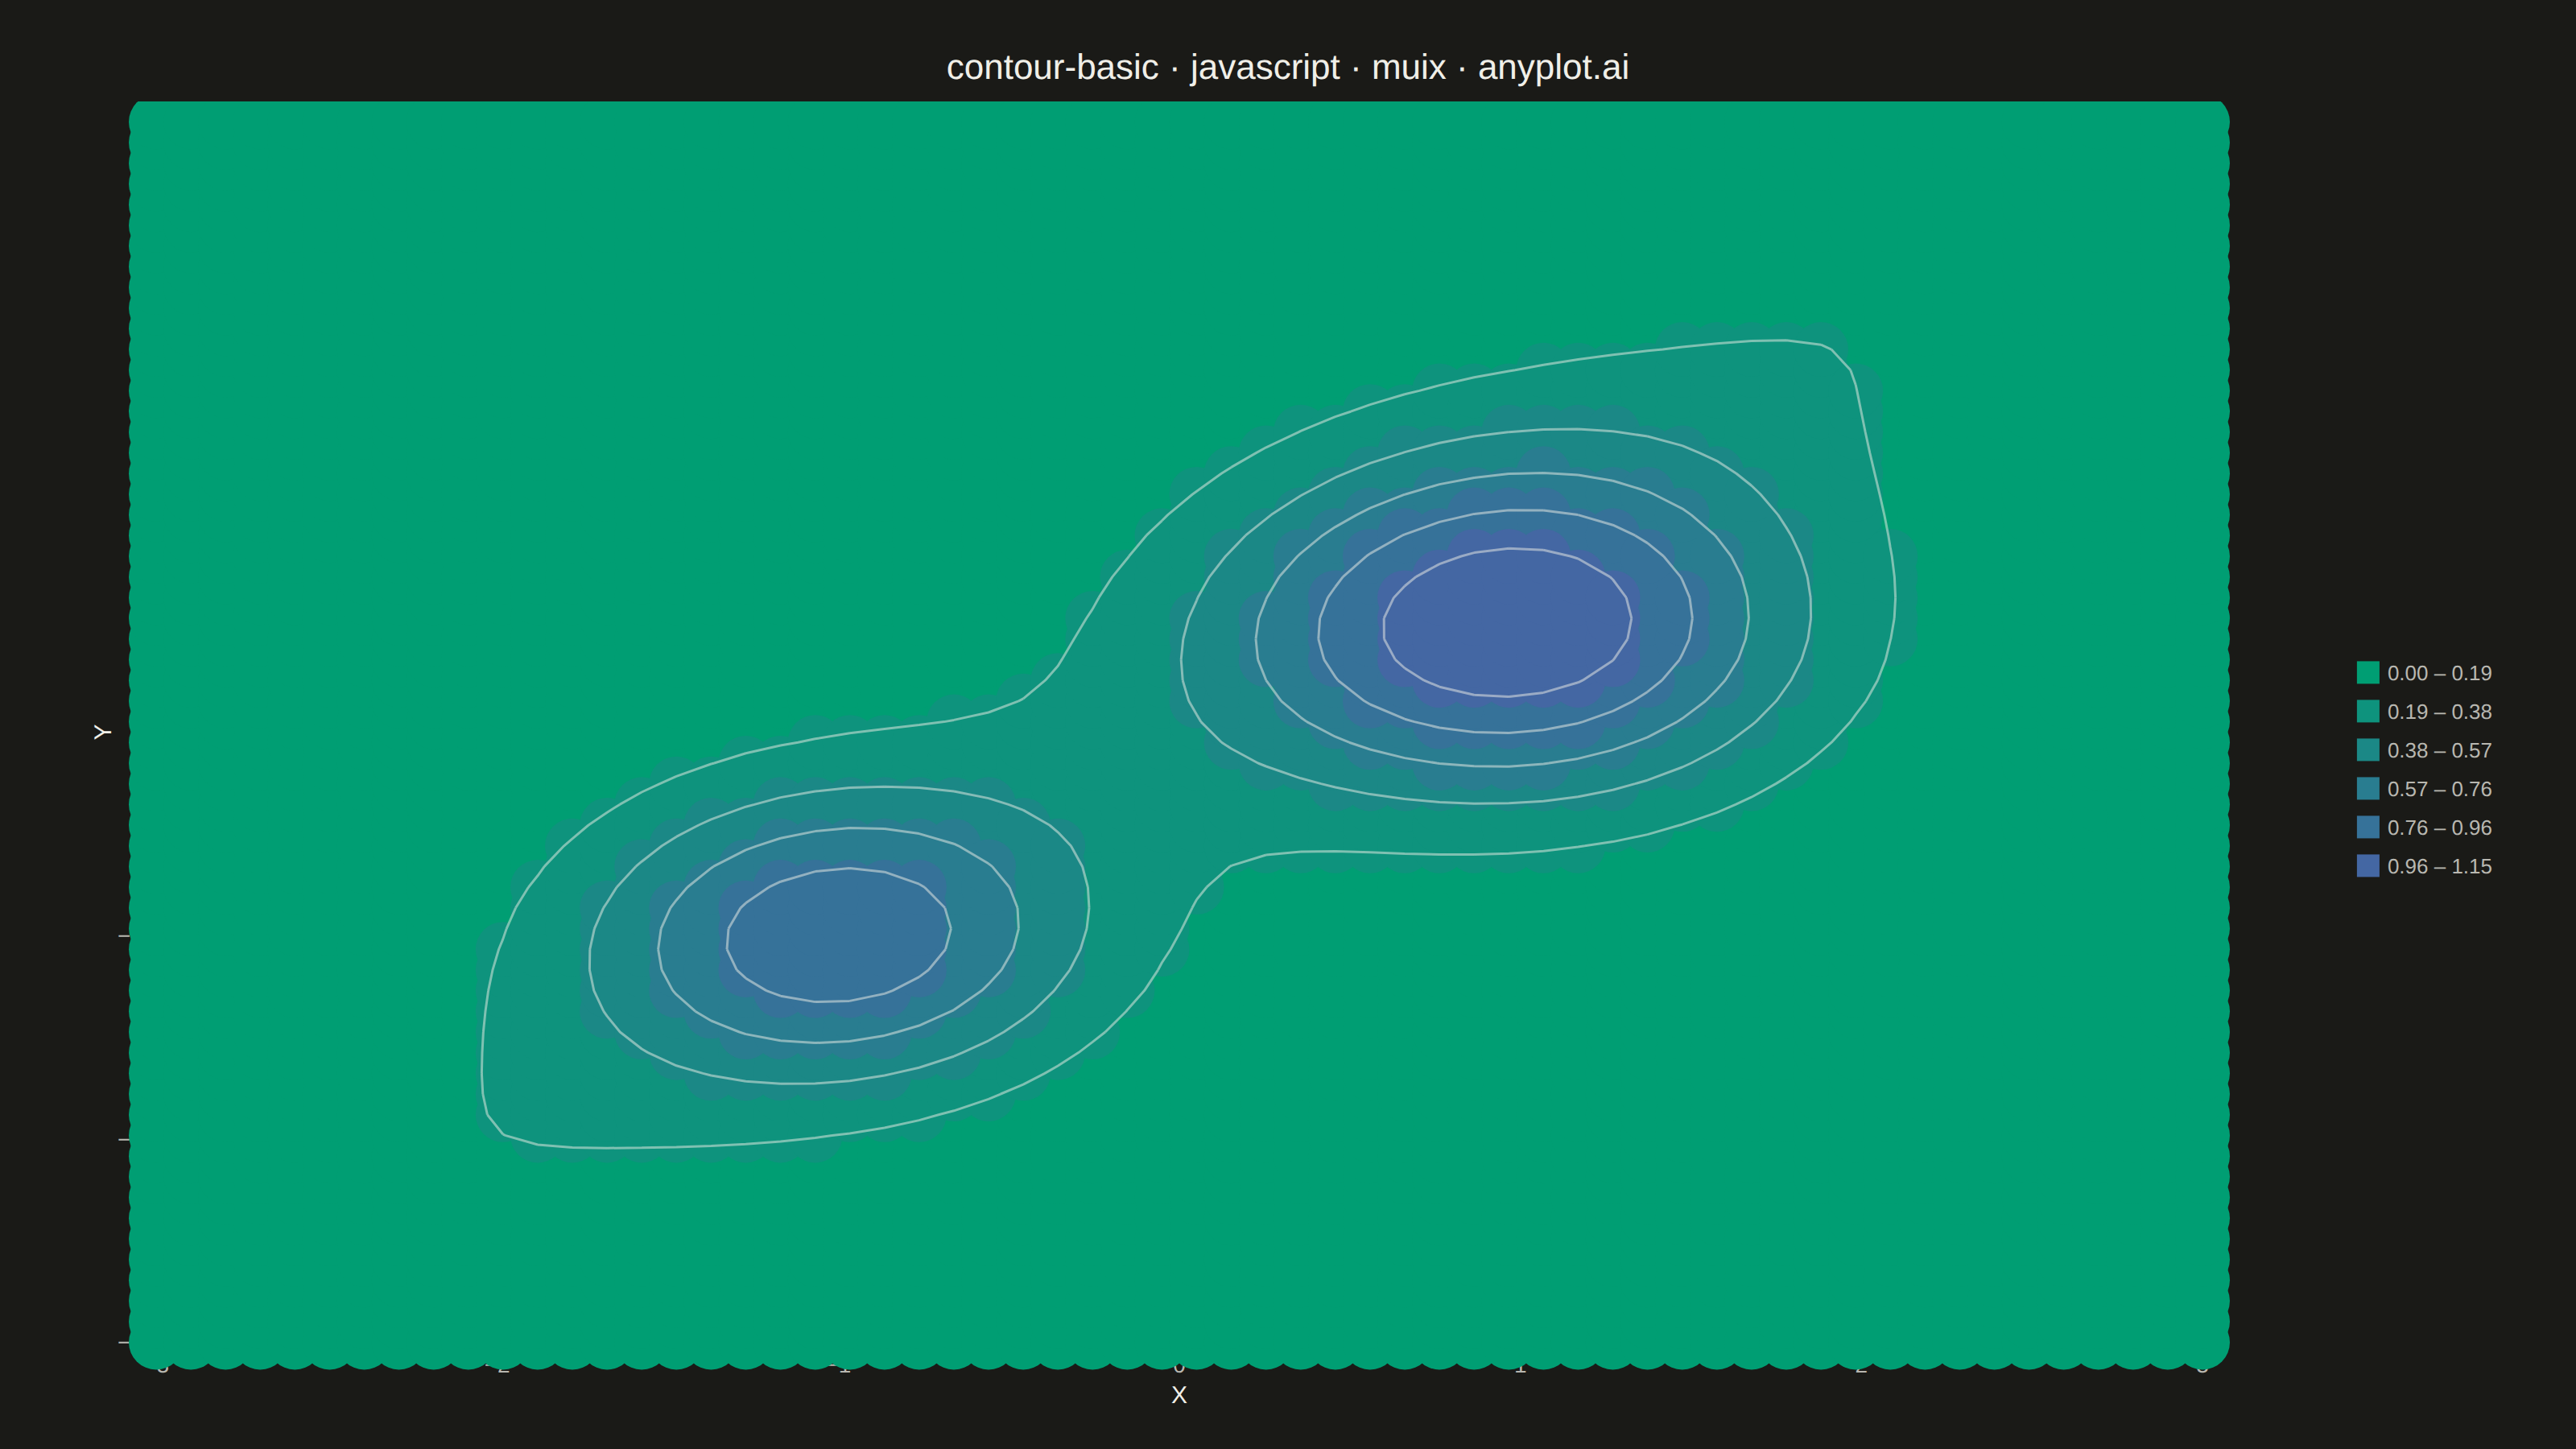
Task: Click the 0.96 – 1.15 legend color swatch
Action: [x=2367, y=866]
